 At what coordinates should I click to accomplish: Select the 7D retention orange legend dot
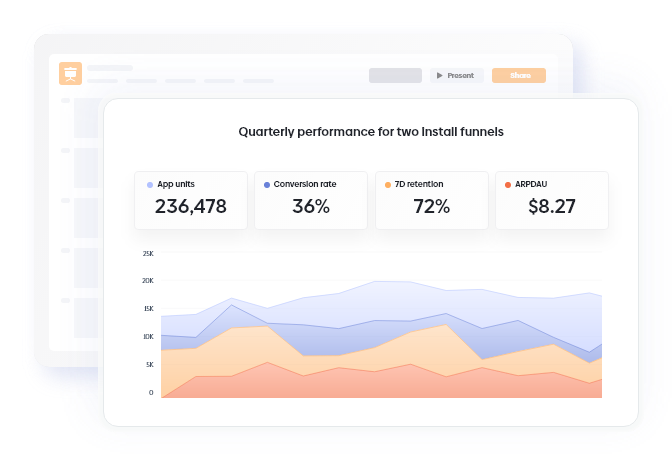[x=387, y=185]
